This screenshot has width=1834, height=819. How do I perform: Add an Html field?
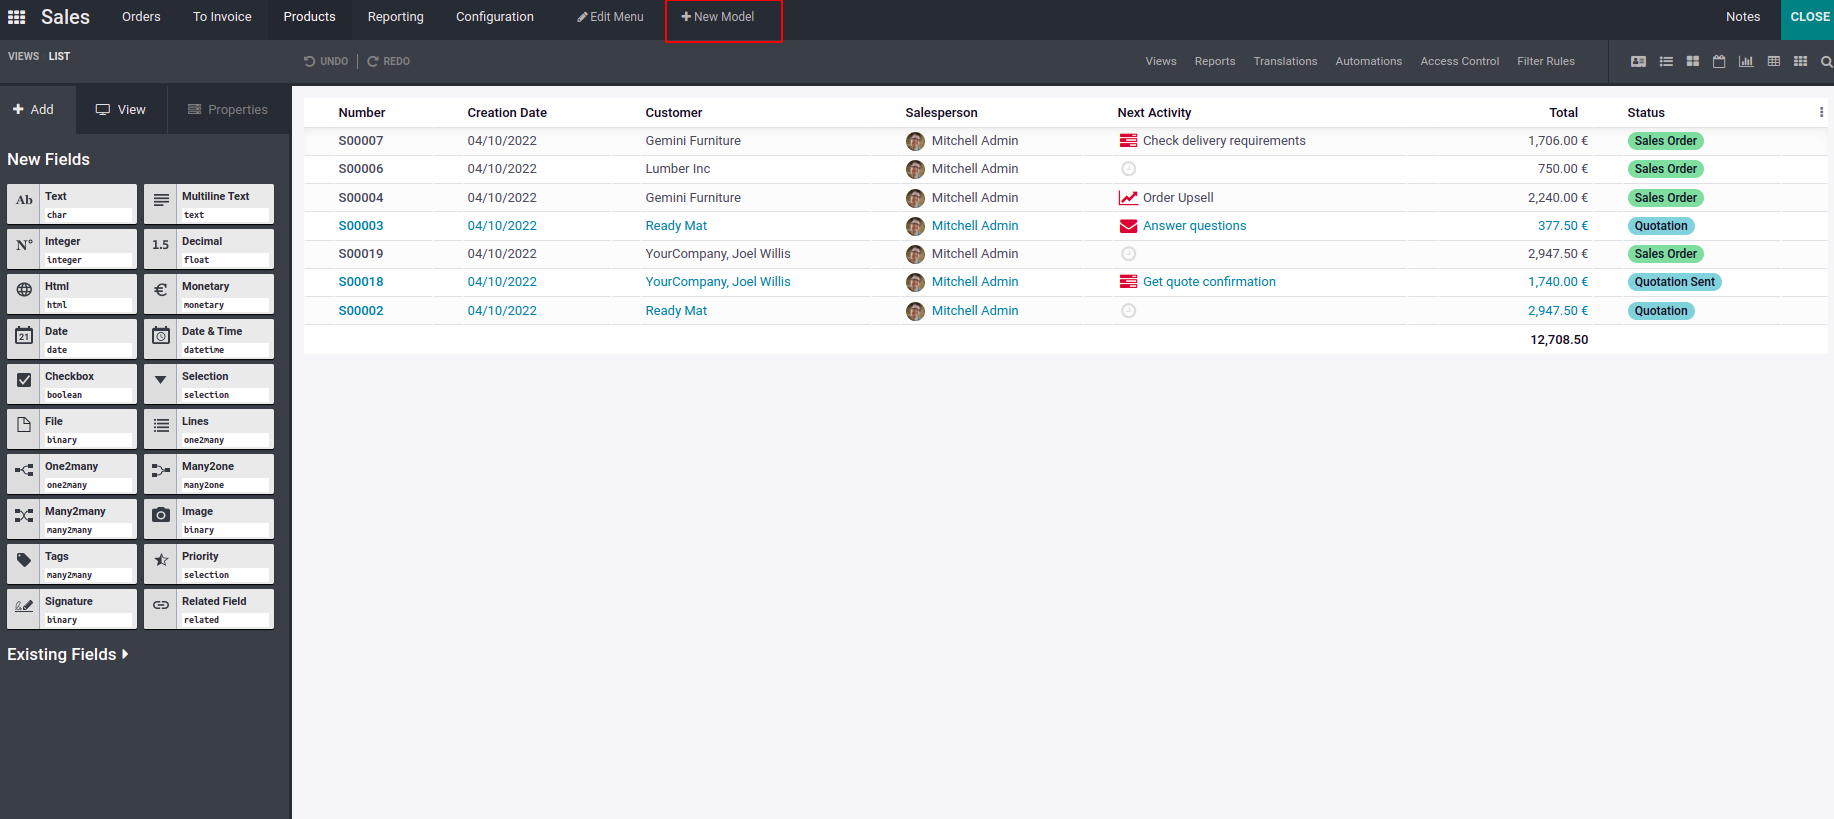72,294
